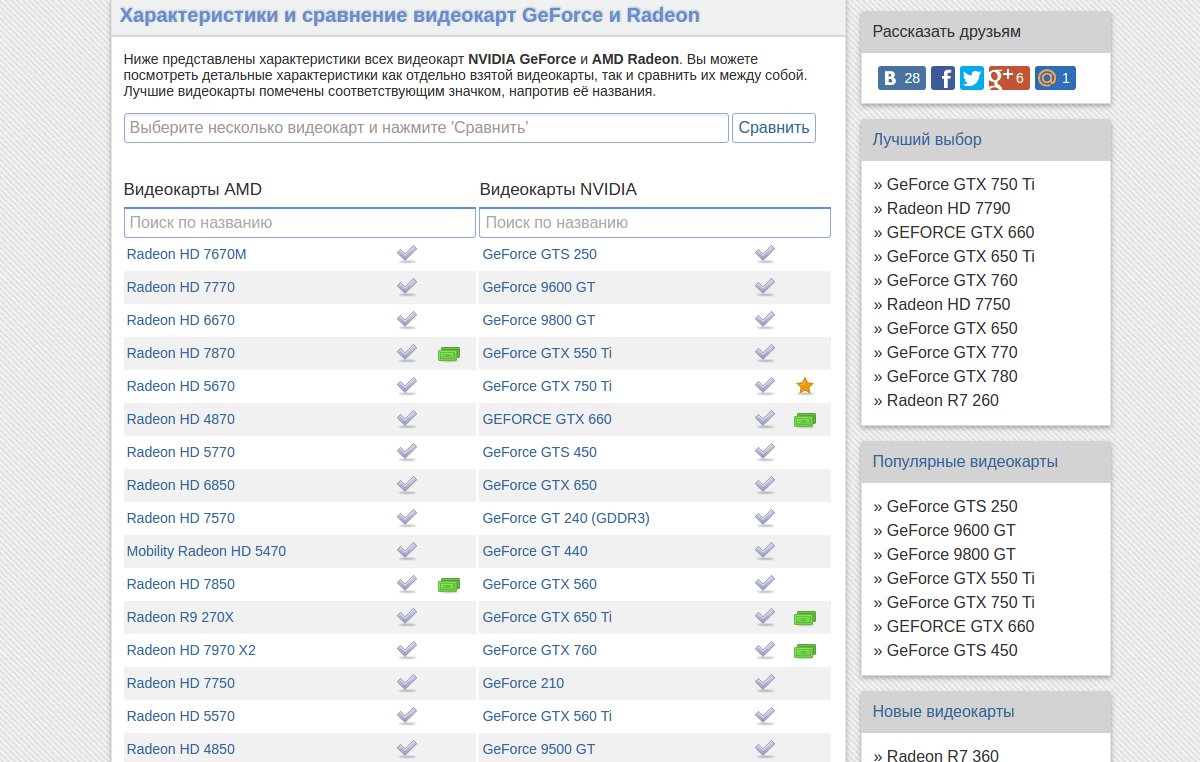Share page on Facebook

coord(943,78)
